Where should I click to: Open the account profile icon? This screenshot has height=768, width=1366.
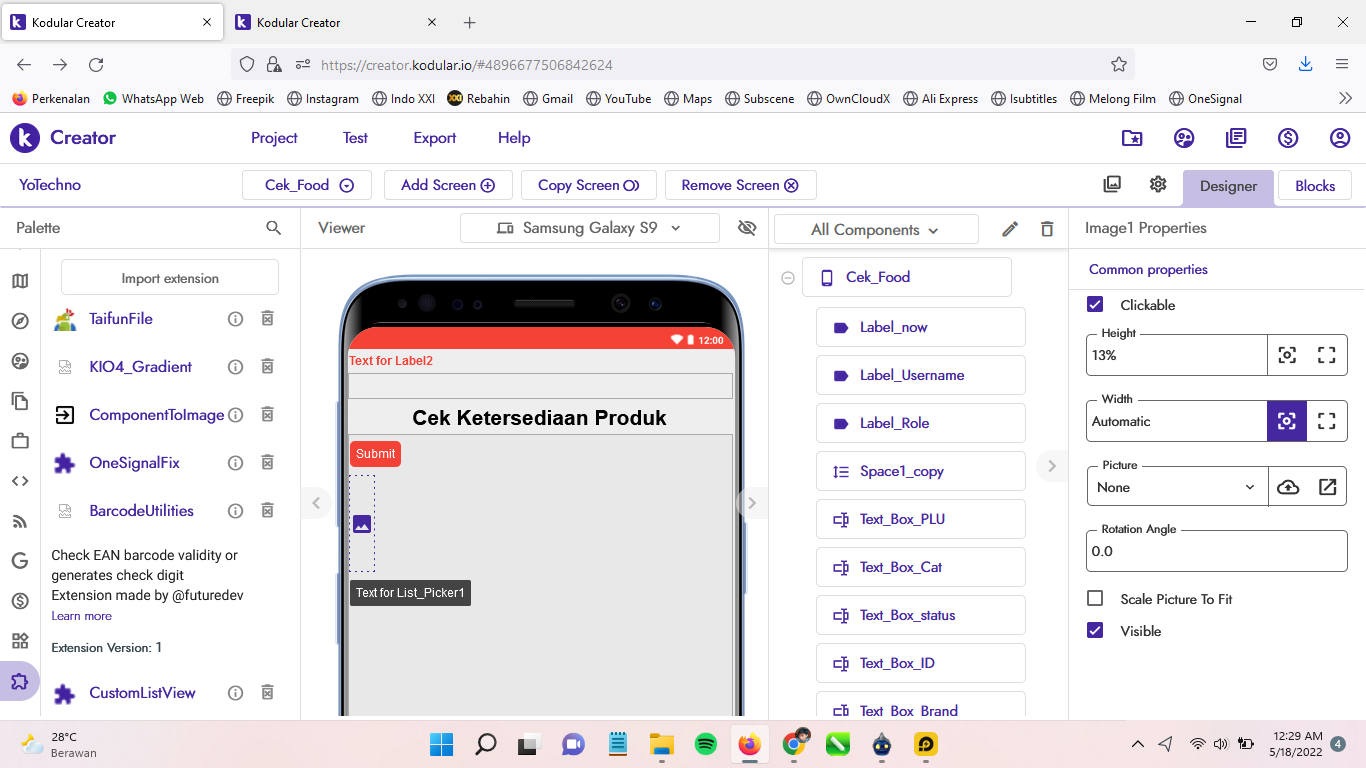click(1340, 138)
